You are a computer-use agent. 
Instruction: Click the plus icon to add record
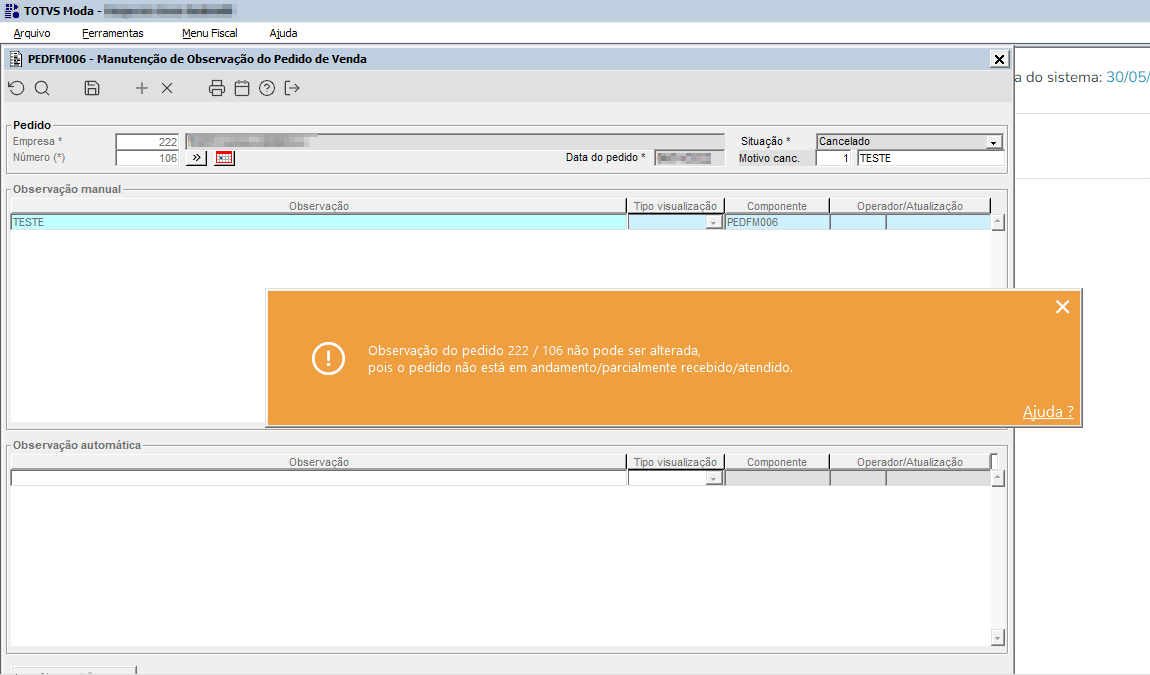click(x=142, y=88)
